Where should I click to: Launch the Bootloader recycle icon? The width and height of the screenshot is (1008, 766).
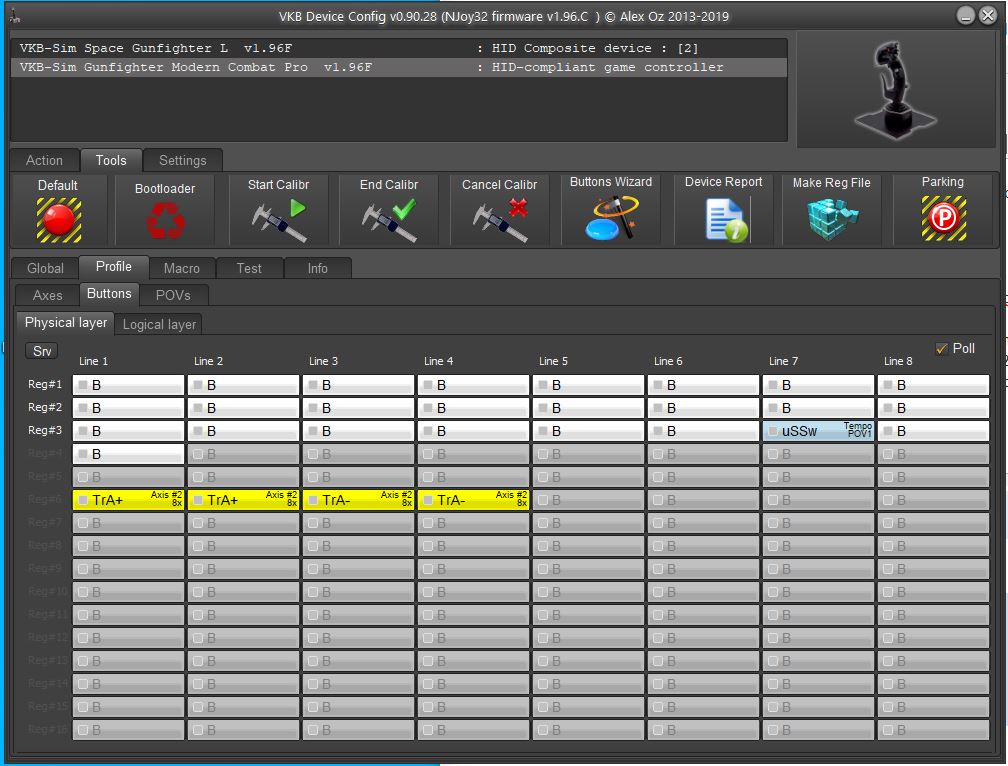coord(165,220)
